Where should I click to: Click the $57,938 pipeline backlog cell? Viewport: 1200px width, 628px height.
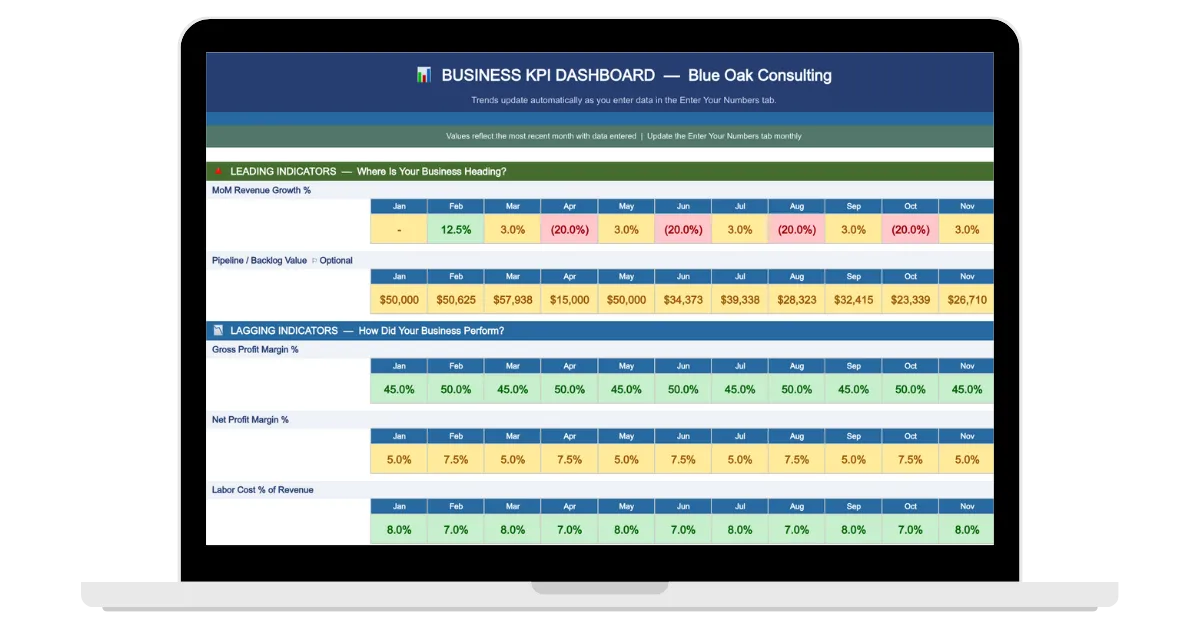513,299
